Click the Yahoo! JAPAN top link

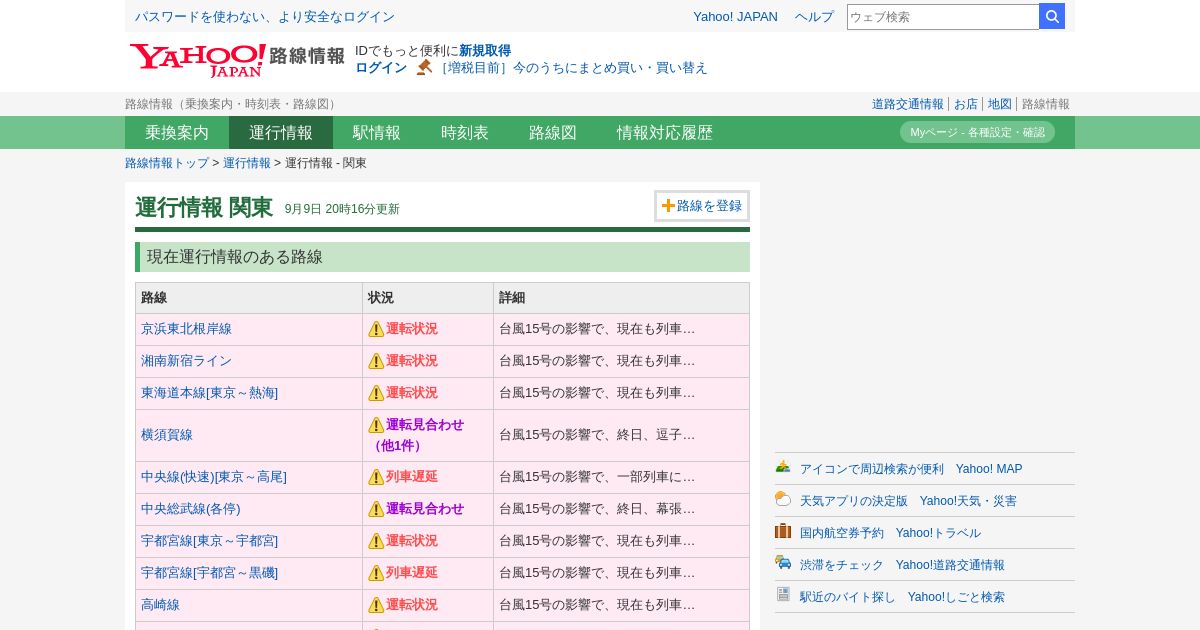pyautogui.click(x=735, y=17)
